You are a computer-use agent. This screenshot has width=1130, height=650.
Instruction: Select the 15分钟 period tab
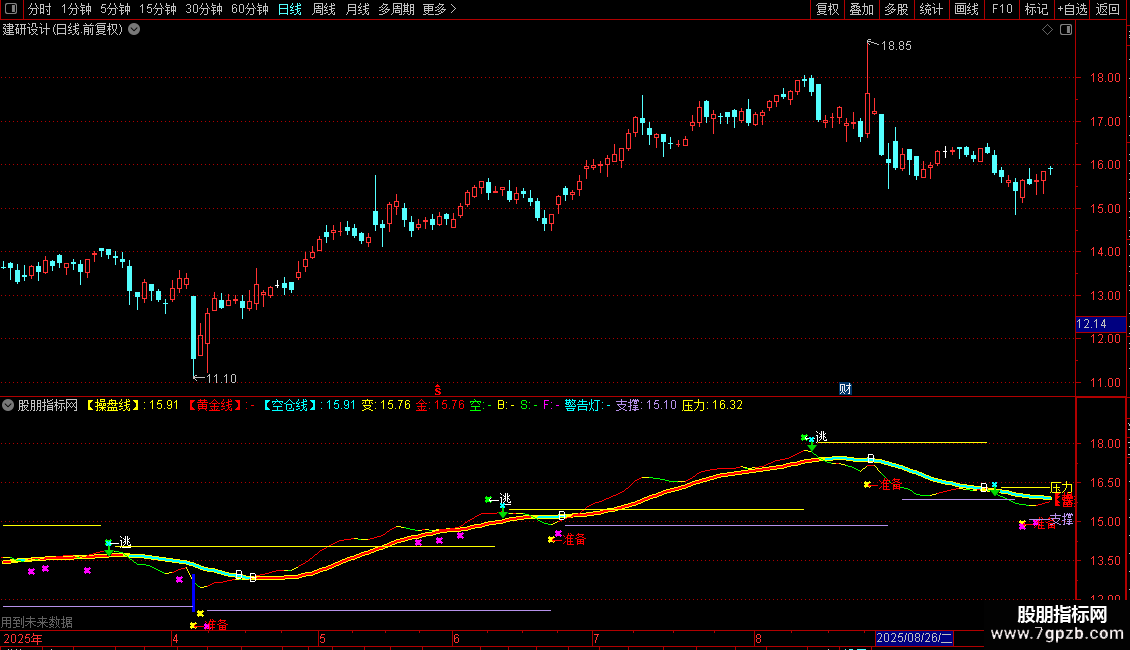(x=157, y=9)
